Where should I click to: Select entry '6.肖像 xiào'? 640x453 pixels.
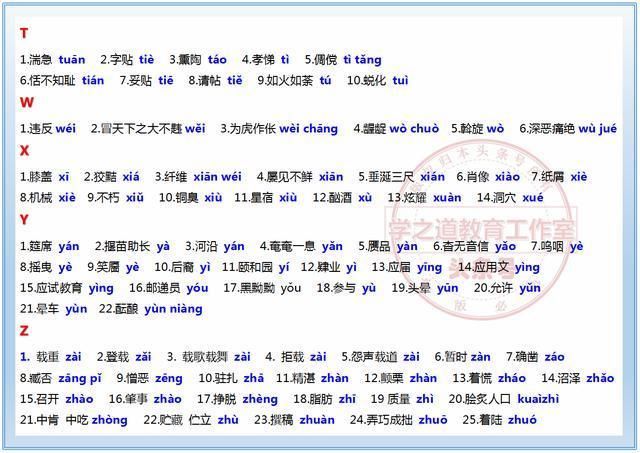coord(488,177)
